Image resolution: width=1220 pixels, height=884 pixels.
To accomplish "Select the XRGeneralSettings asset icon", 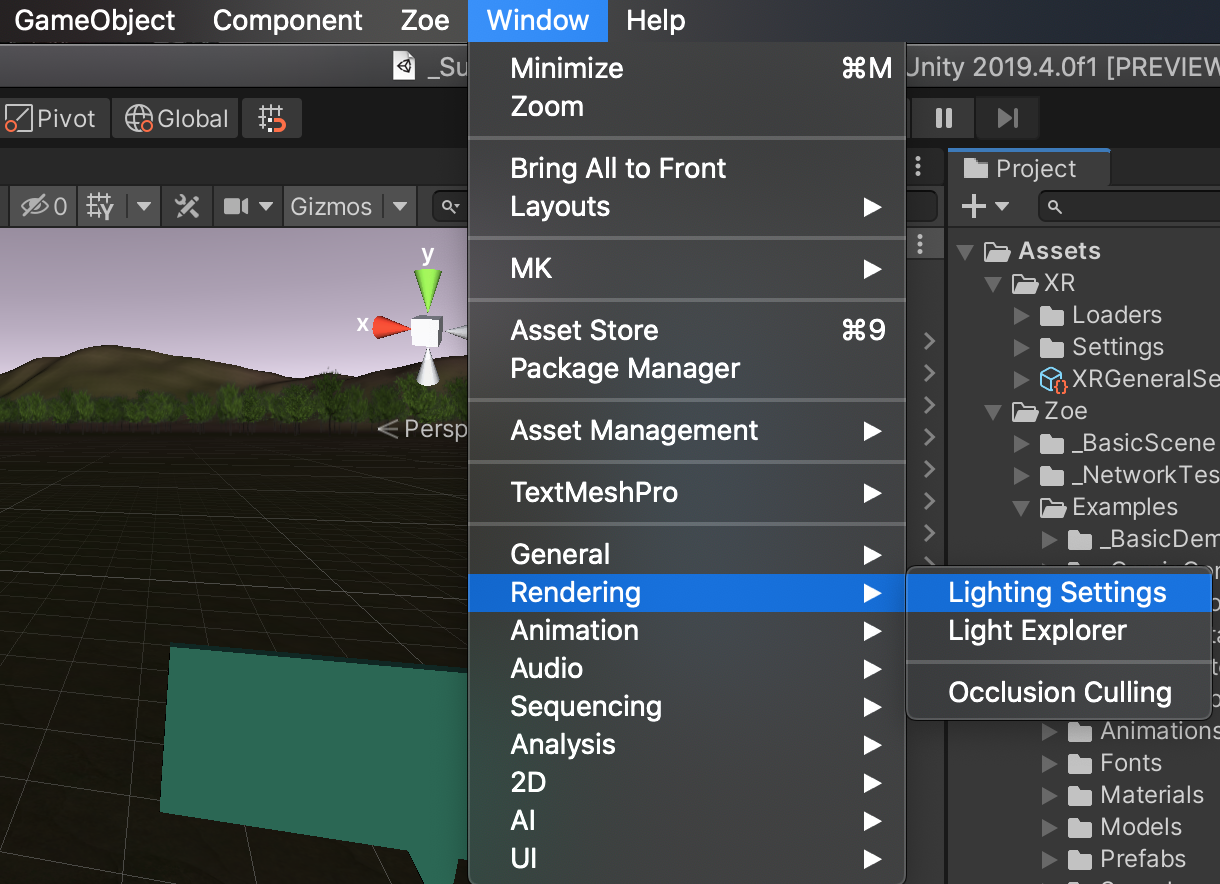I will click(1052, 379).
